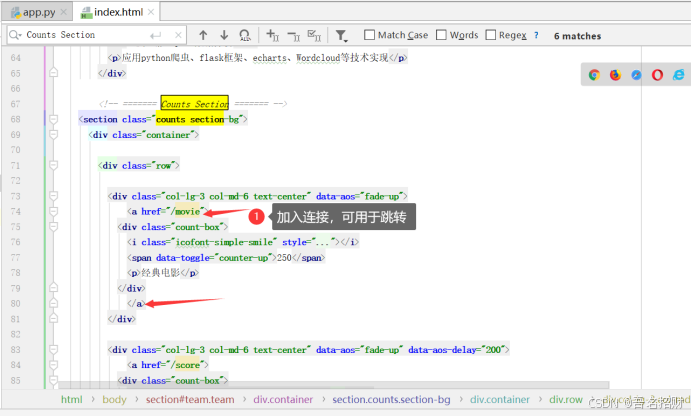Click the 6 matches result label
Screen dimensions: 692x417
click(577, 36)
